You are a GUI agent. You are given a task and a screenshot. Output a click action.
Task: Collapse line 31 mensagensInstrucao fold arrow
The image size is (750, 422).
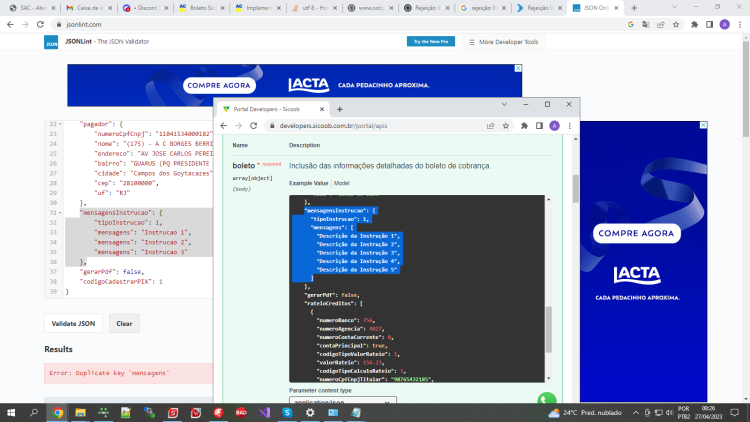pyautogui.click(x=60, y=212)
